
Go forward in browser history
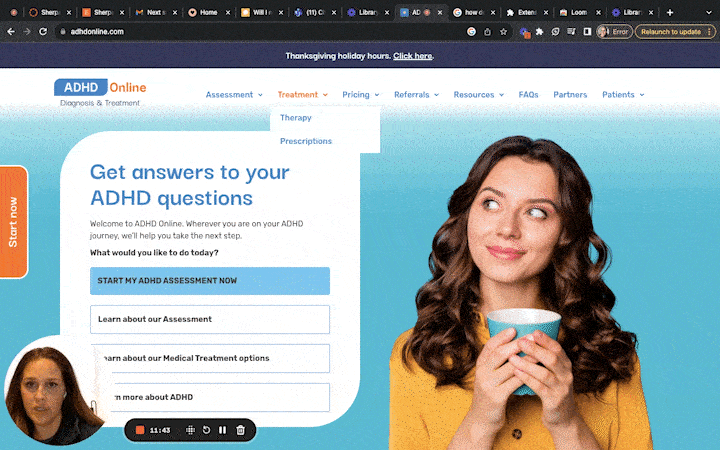[27, 32]
